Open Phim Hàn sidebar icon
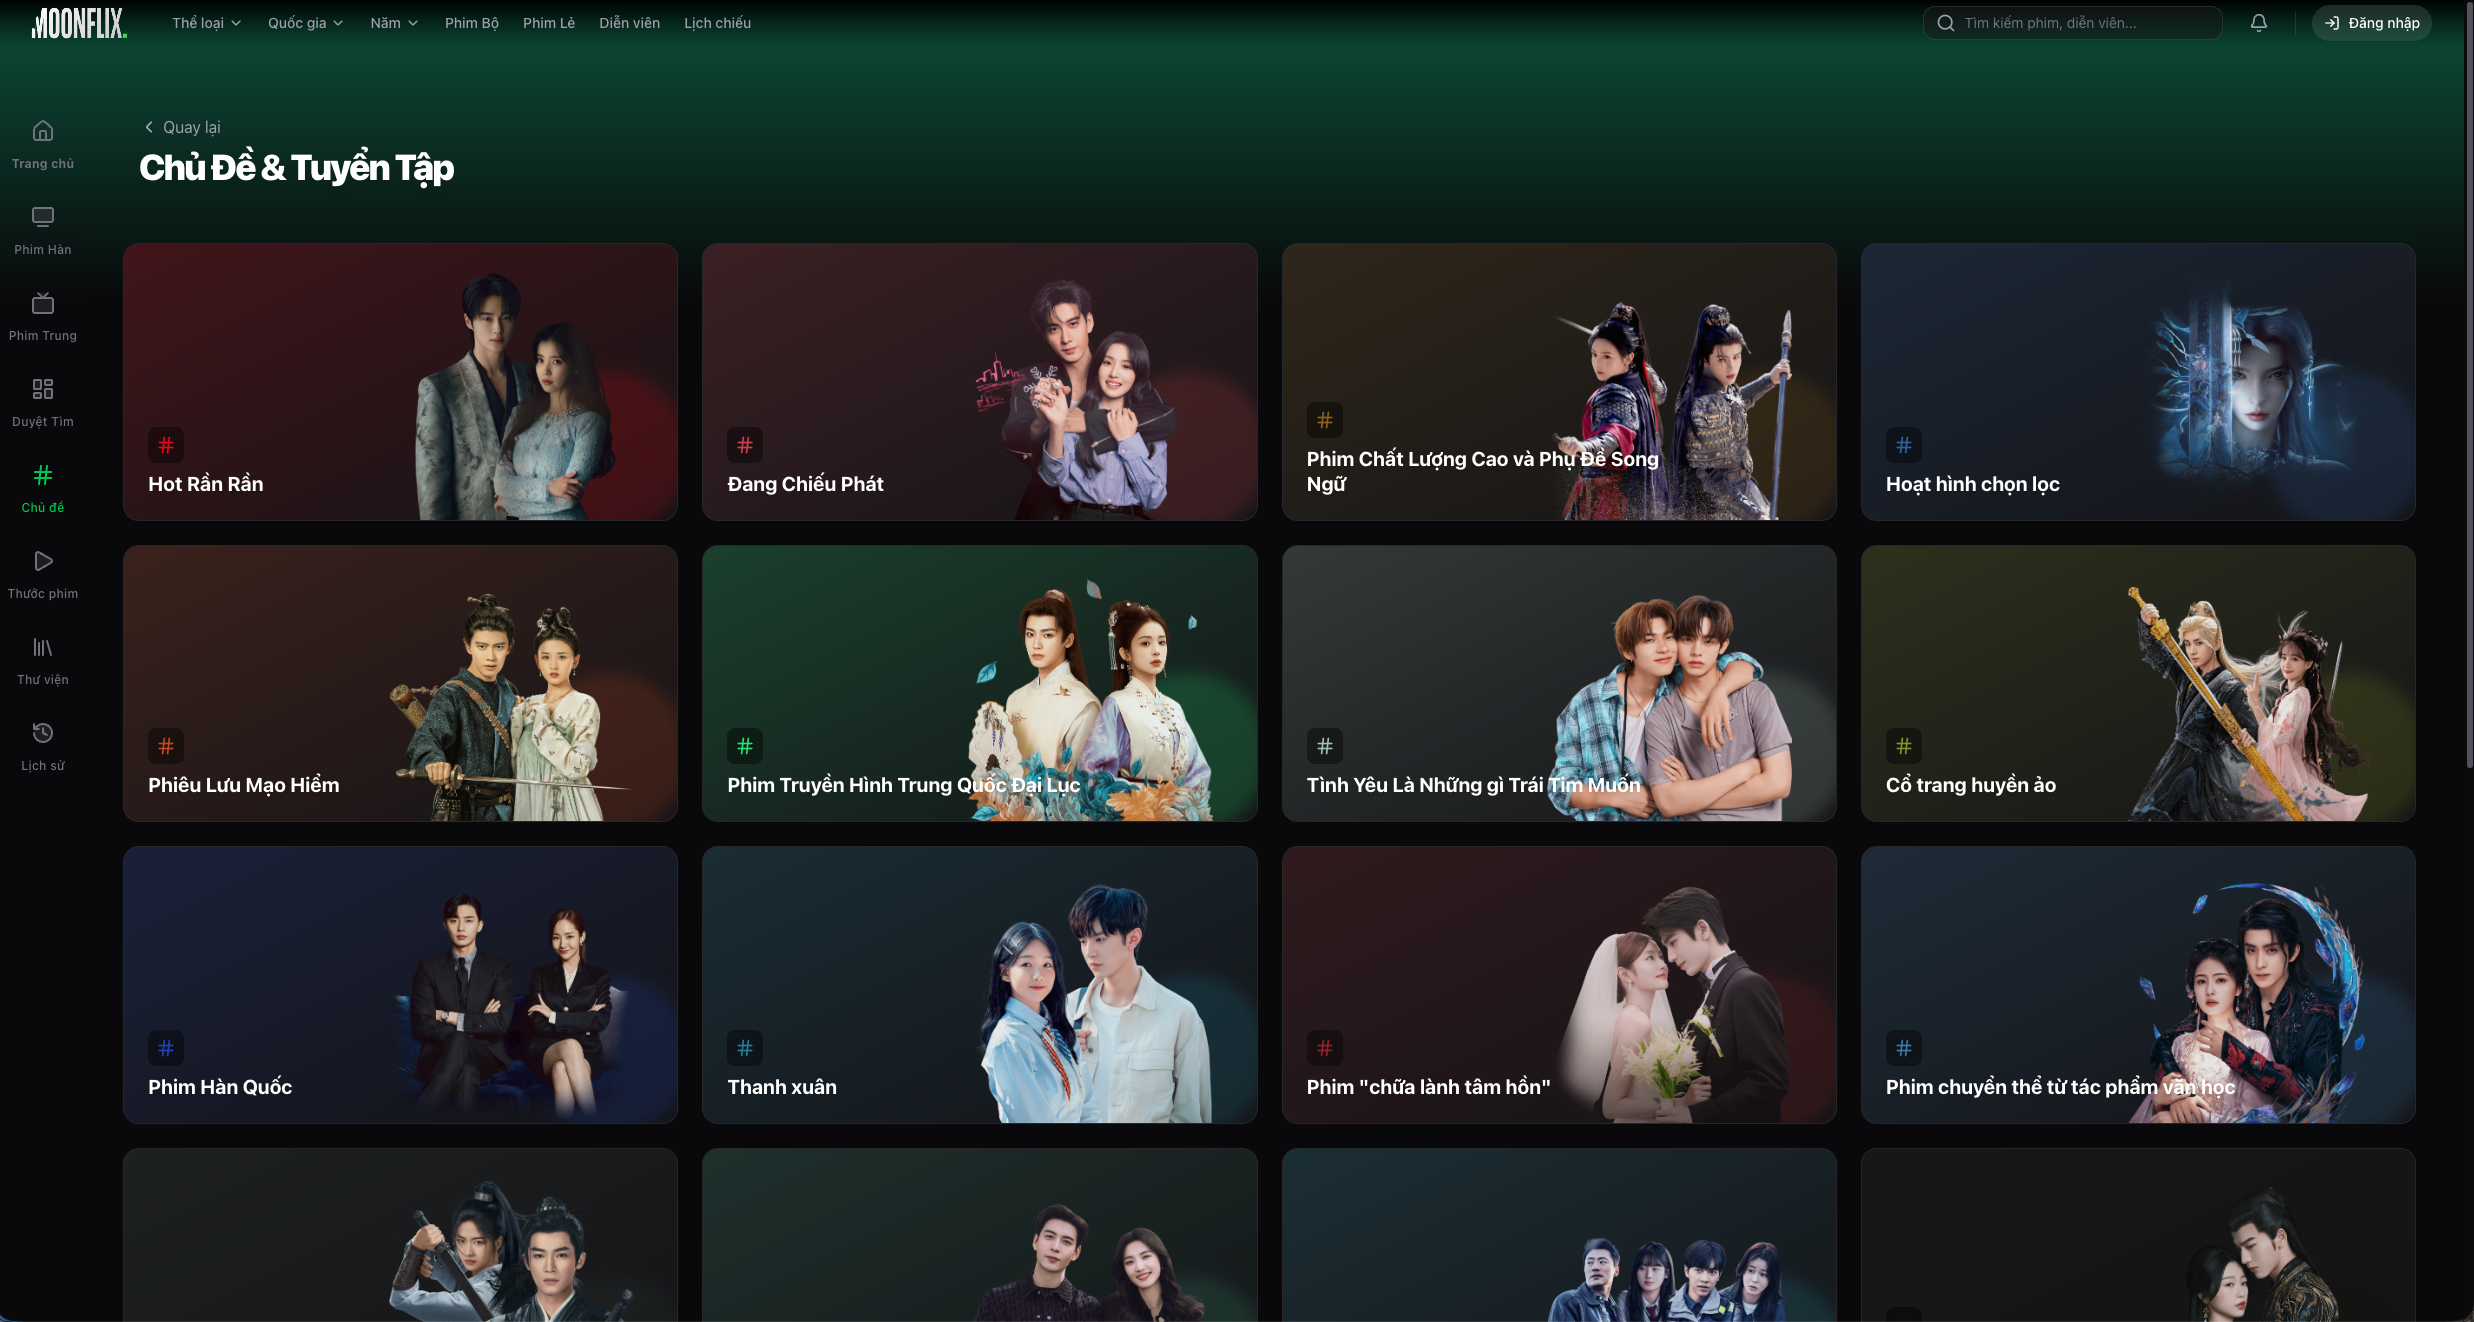Image resolution: width=2474 pixels, height=1322 pixels. point(43,217)
